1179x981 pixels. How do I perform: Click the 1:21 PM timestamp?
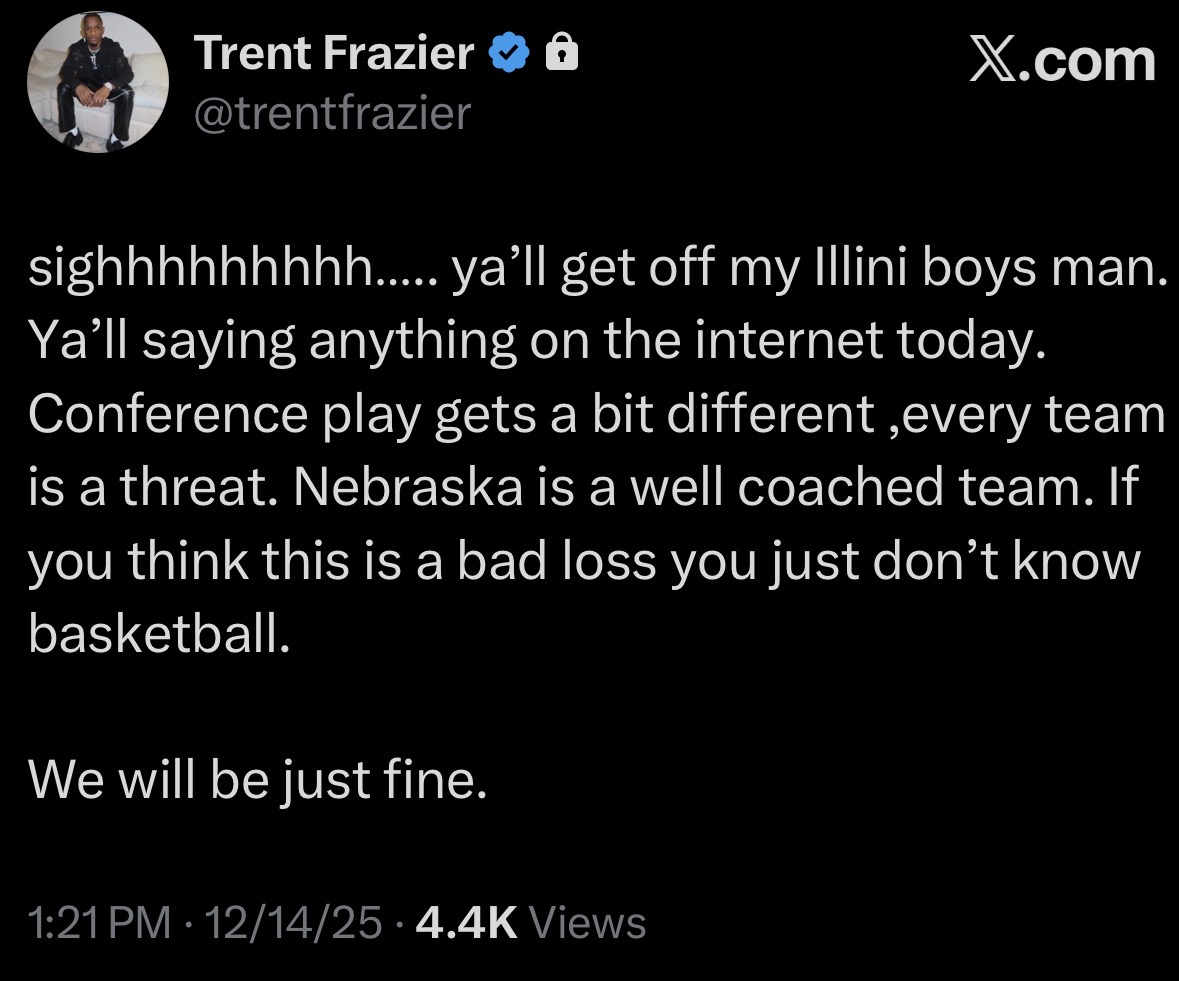pyautogui.click(x=99, y=922)
